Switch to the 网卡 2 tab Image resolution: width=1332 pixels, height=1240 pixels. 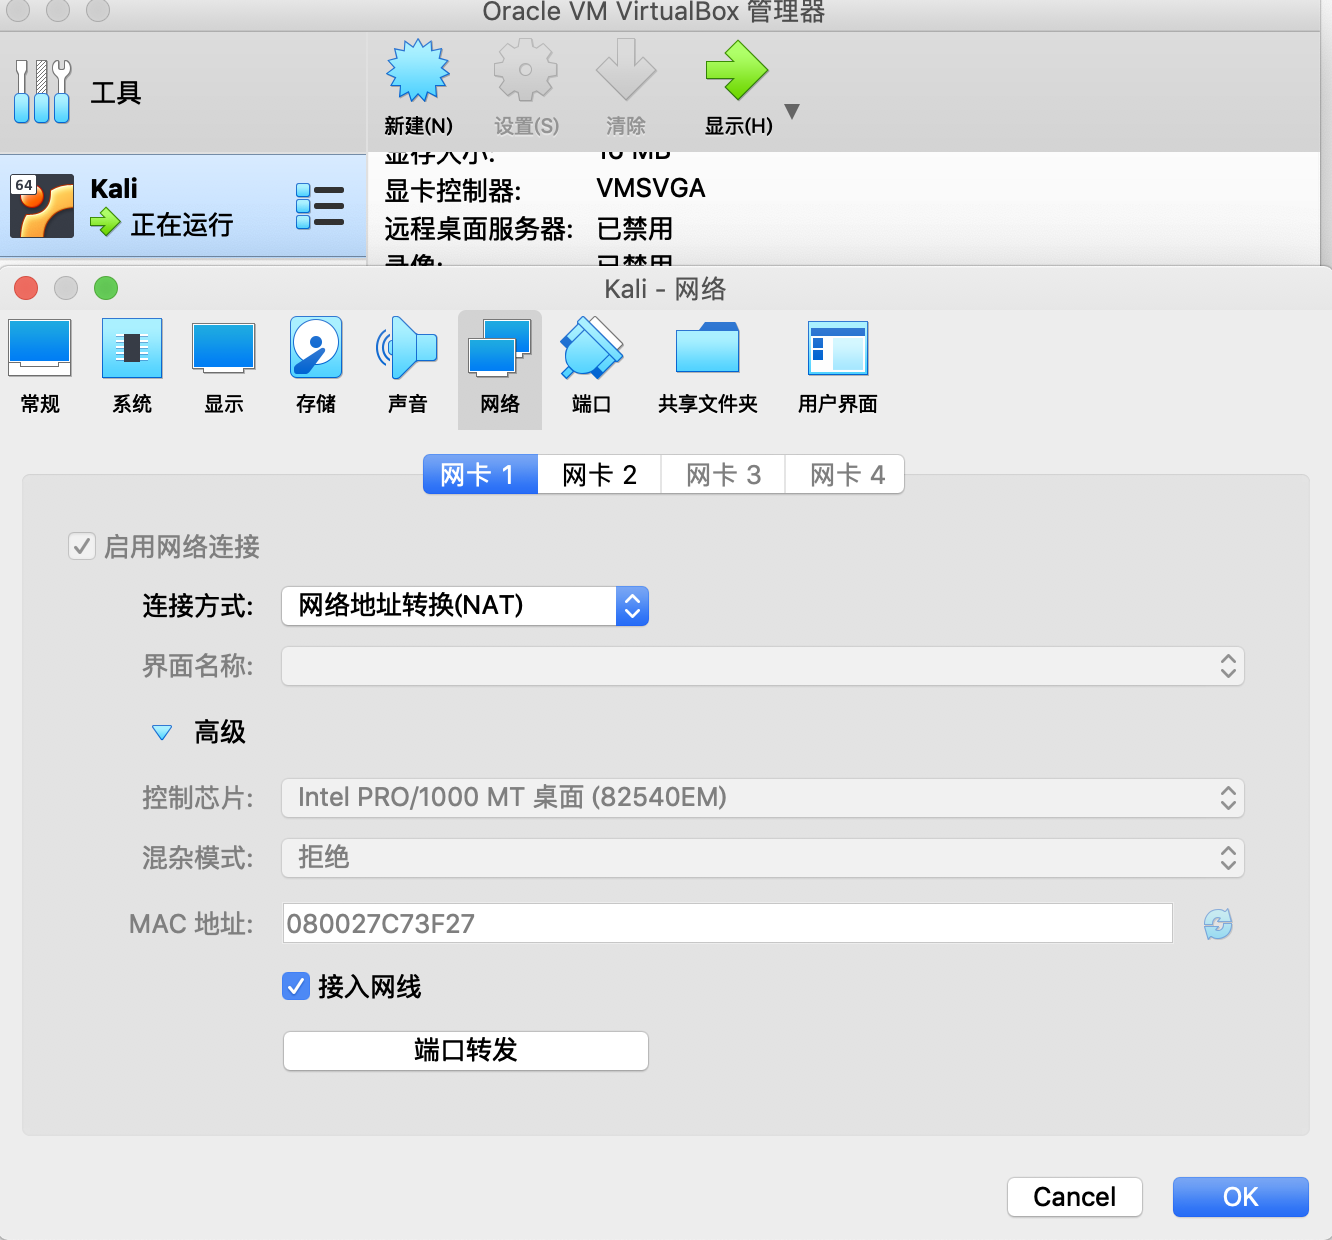click(598, 474)
